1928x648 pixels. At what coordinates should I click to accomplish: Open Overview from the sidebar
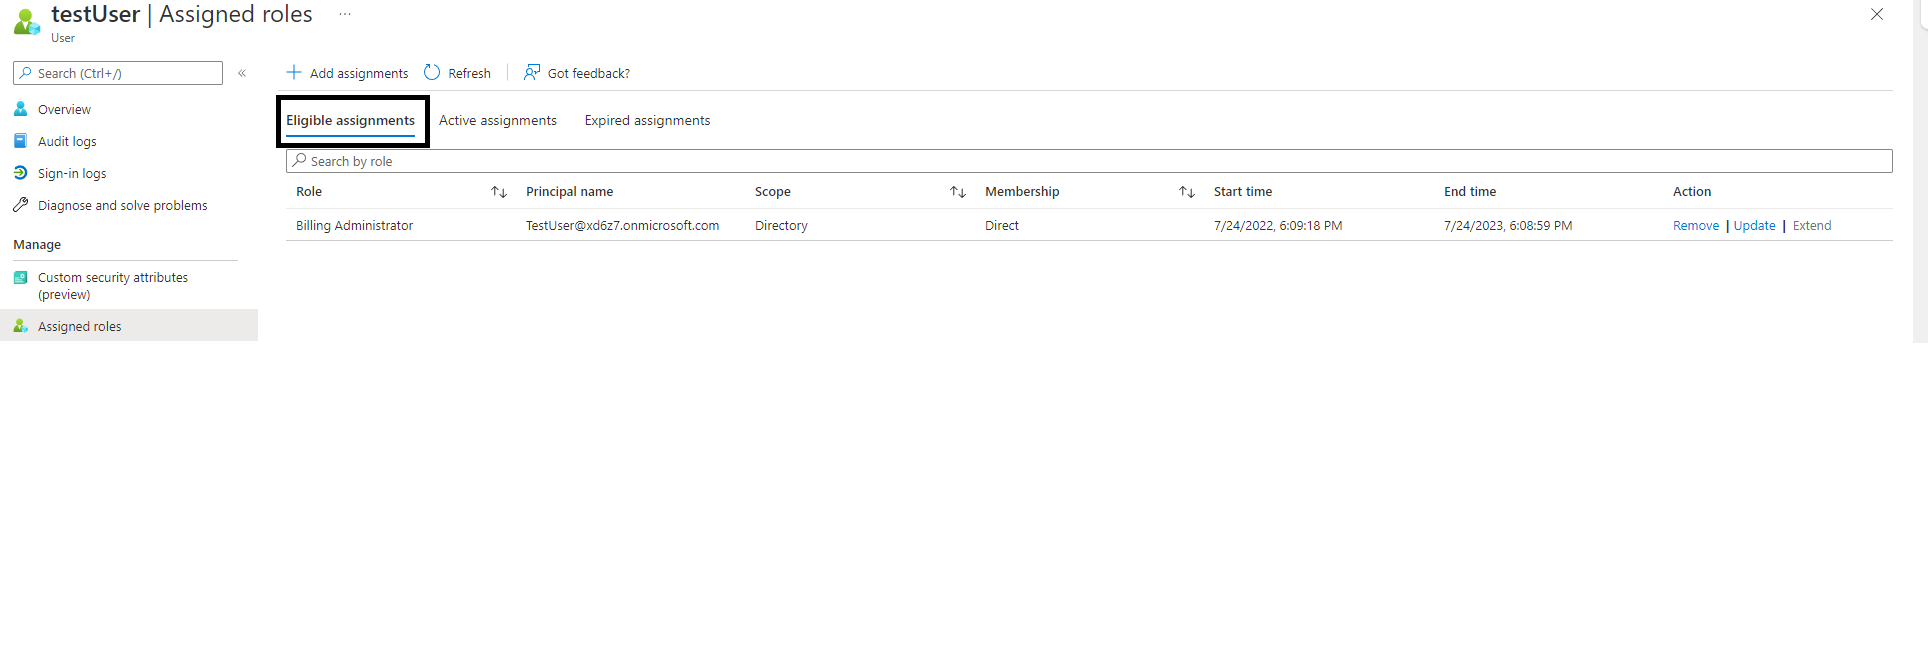pos(64,109)
